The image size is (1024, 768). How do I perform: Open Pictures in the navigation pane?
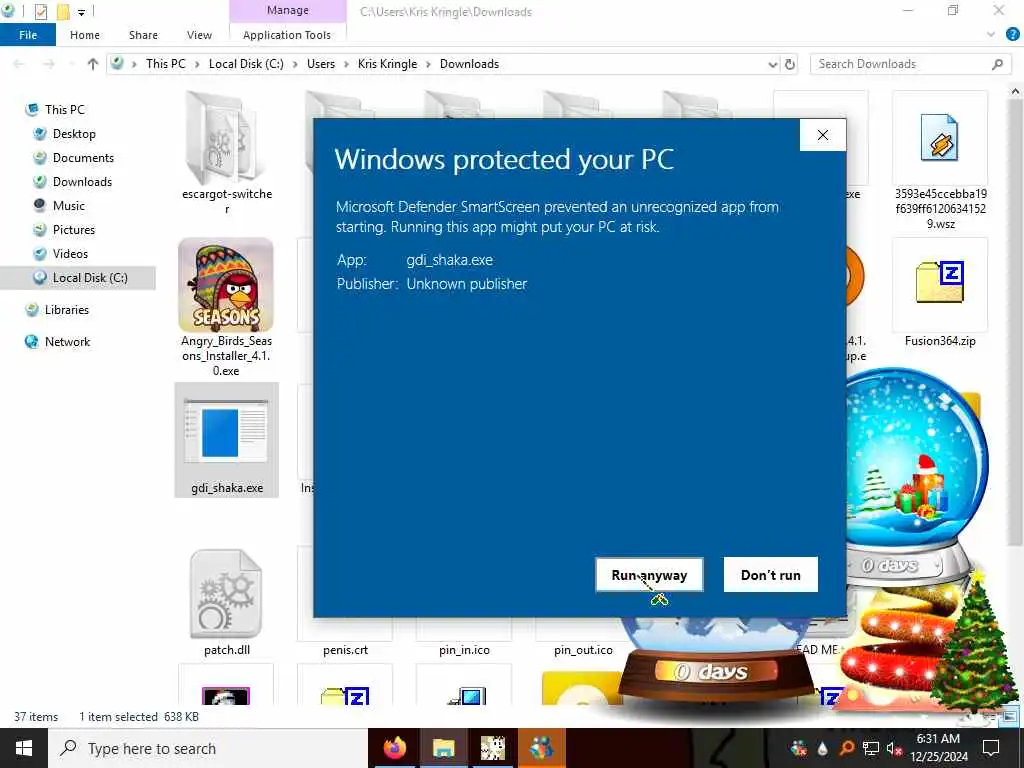pyautogui.click(x=74, y=230)
